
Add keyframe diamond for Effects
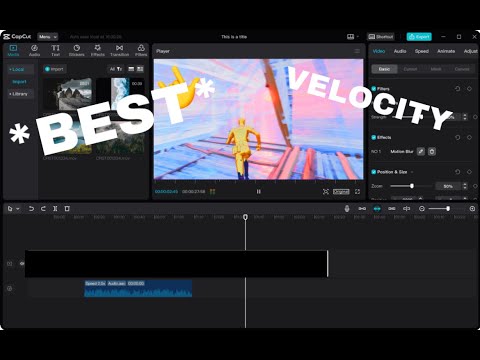click(x=469, y=137)
